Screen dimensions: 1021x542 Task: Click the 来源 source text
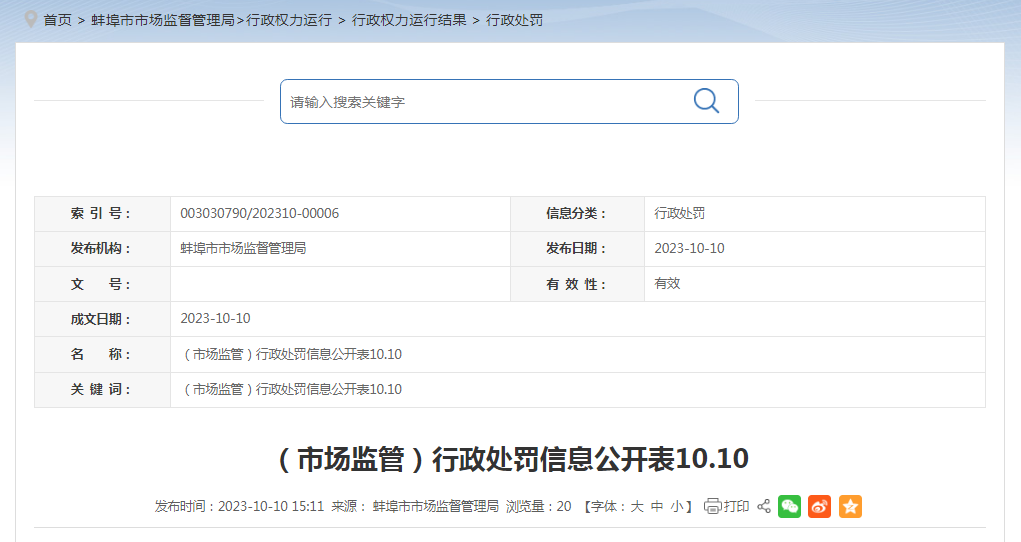[415, 506]
